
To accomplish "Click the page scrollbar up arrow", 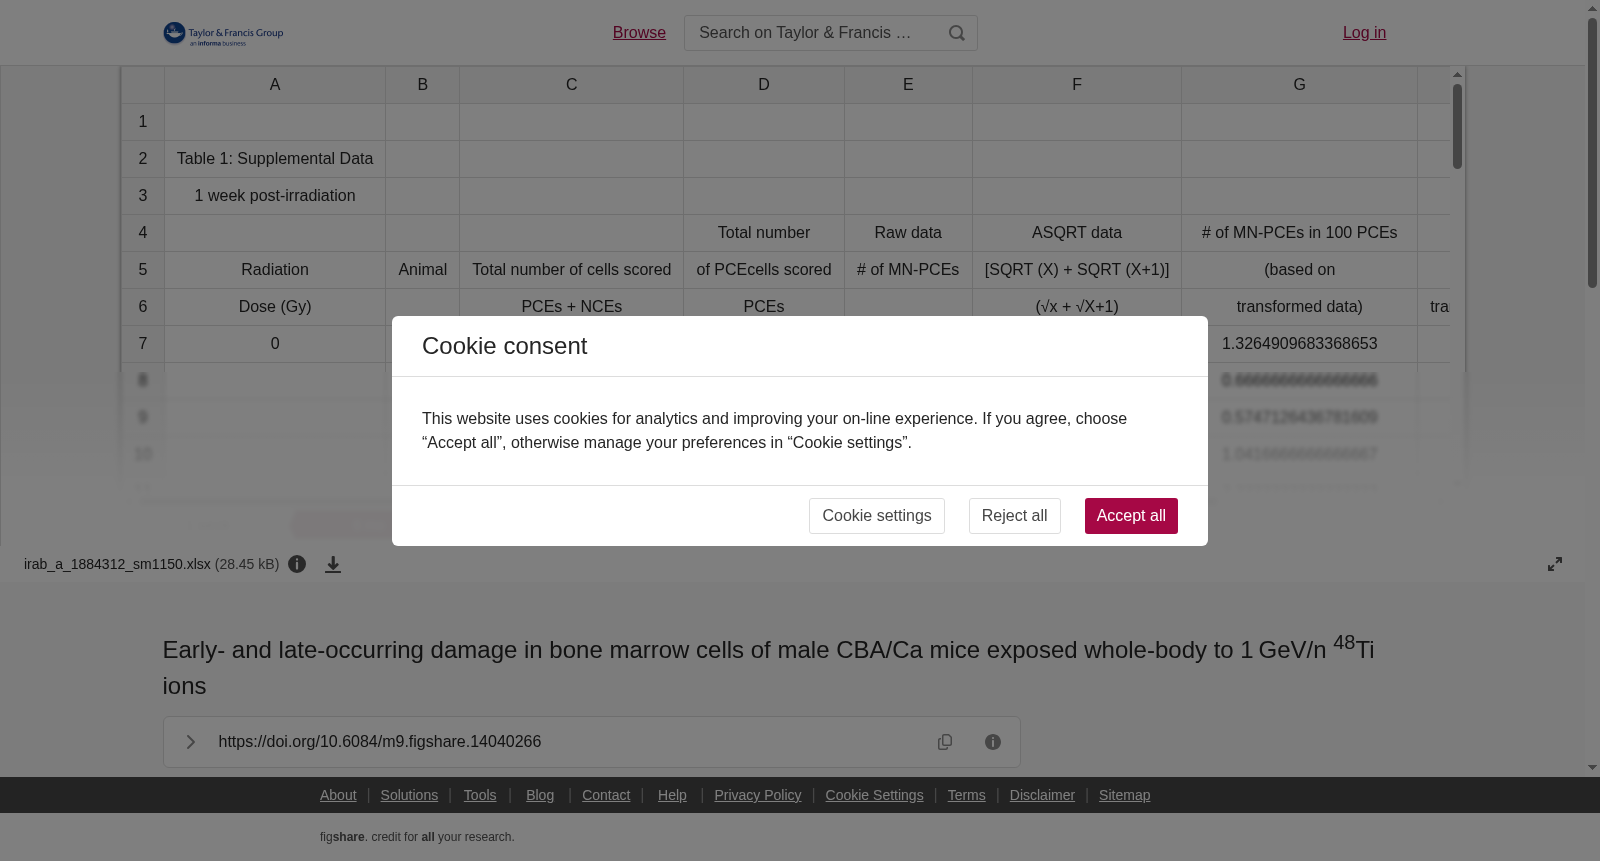I will click(x=1592, y=8).
